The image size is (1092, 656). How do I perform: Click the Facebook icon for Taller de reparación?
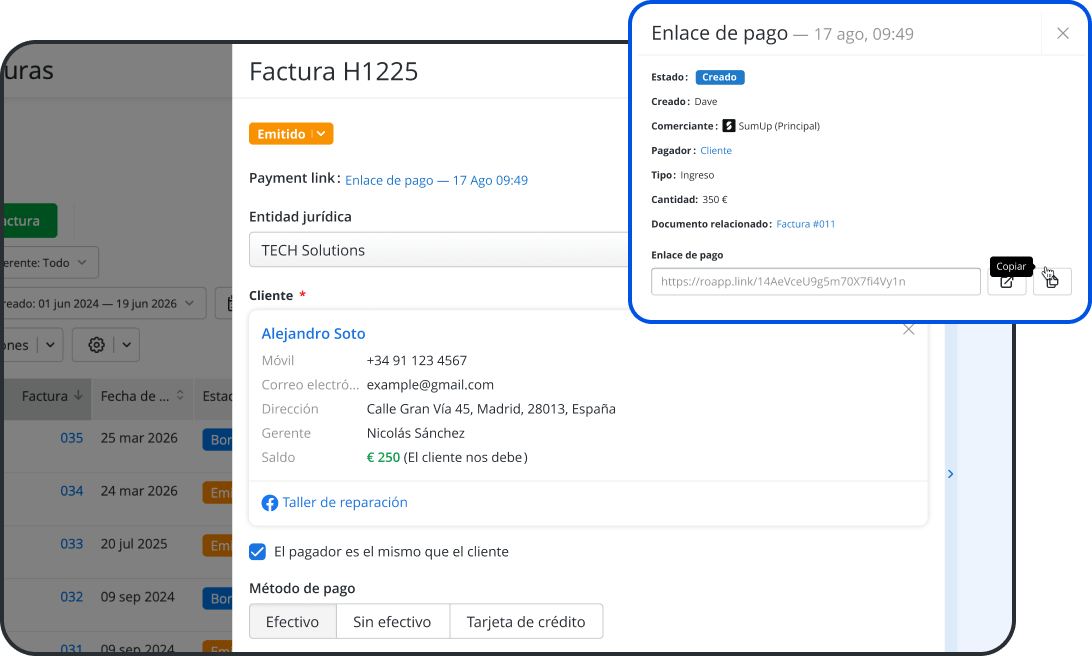(x=270, y=503)
